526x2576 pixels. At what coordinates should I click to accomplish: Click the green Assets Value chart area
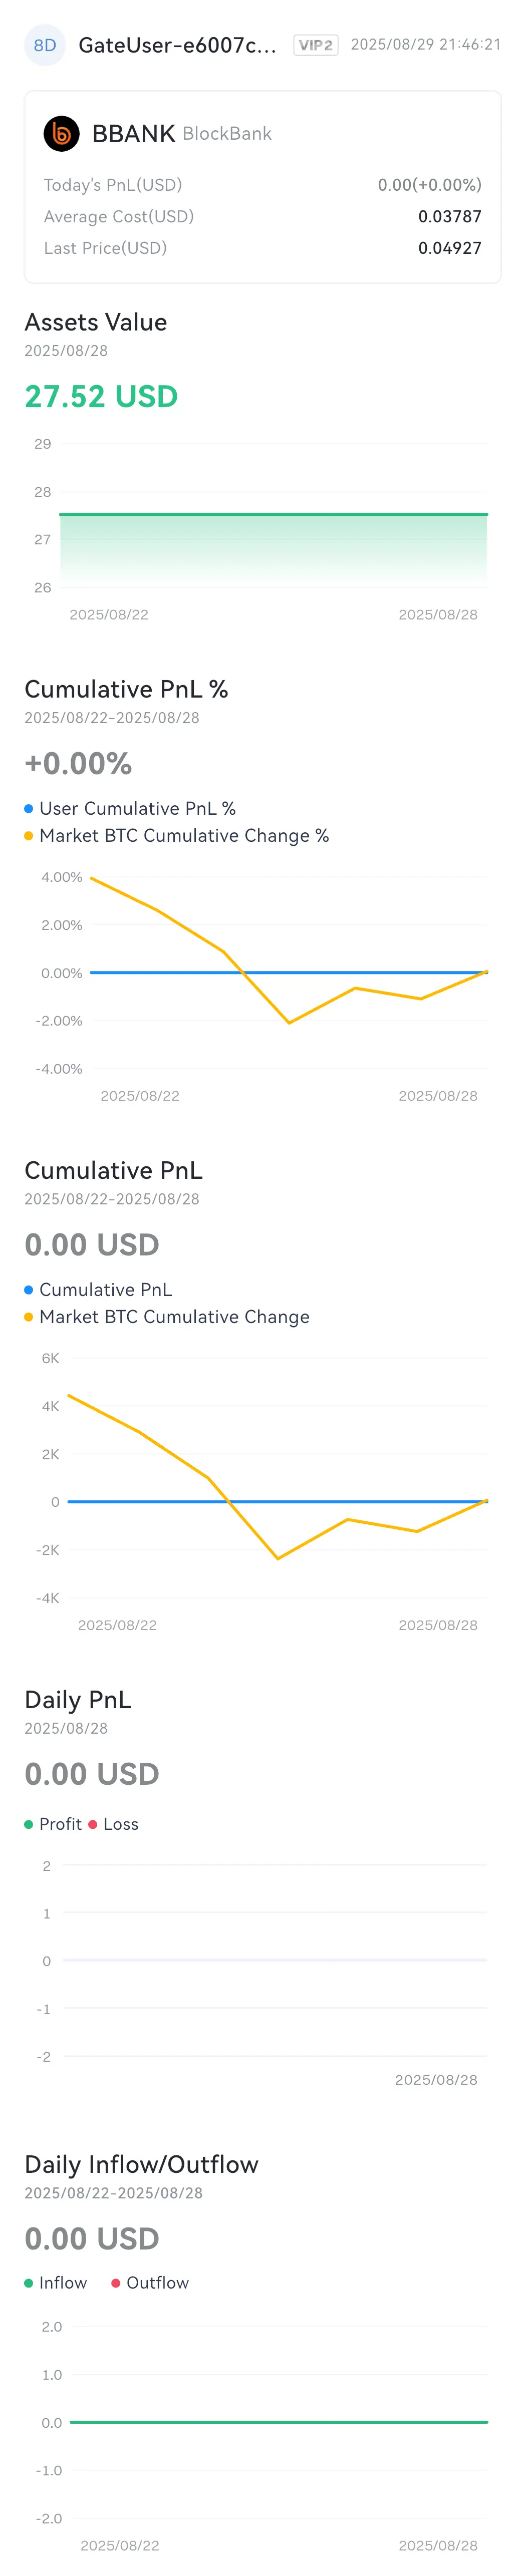point(273,548)
